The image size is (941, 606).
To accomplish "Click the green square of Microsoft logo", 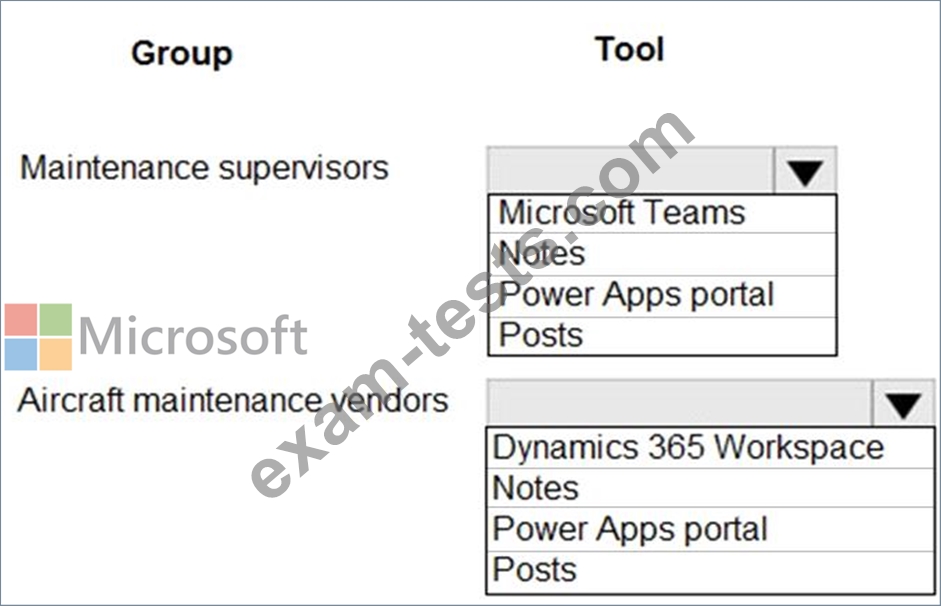I will [56, 320].
